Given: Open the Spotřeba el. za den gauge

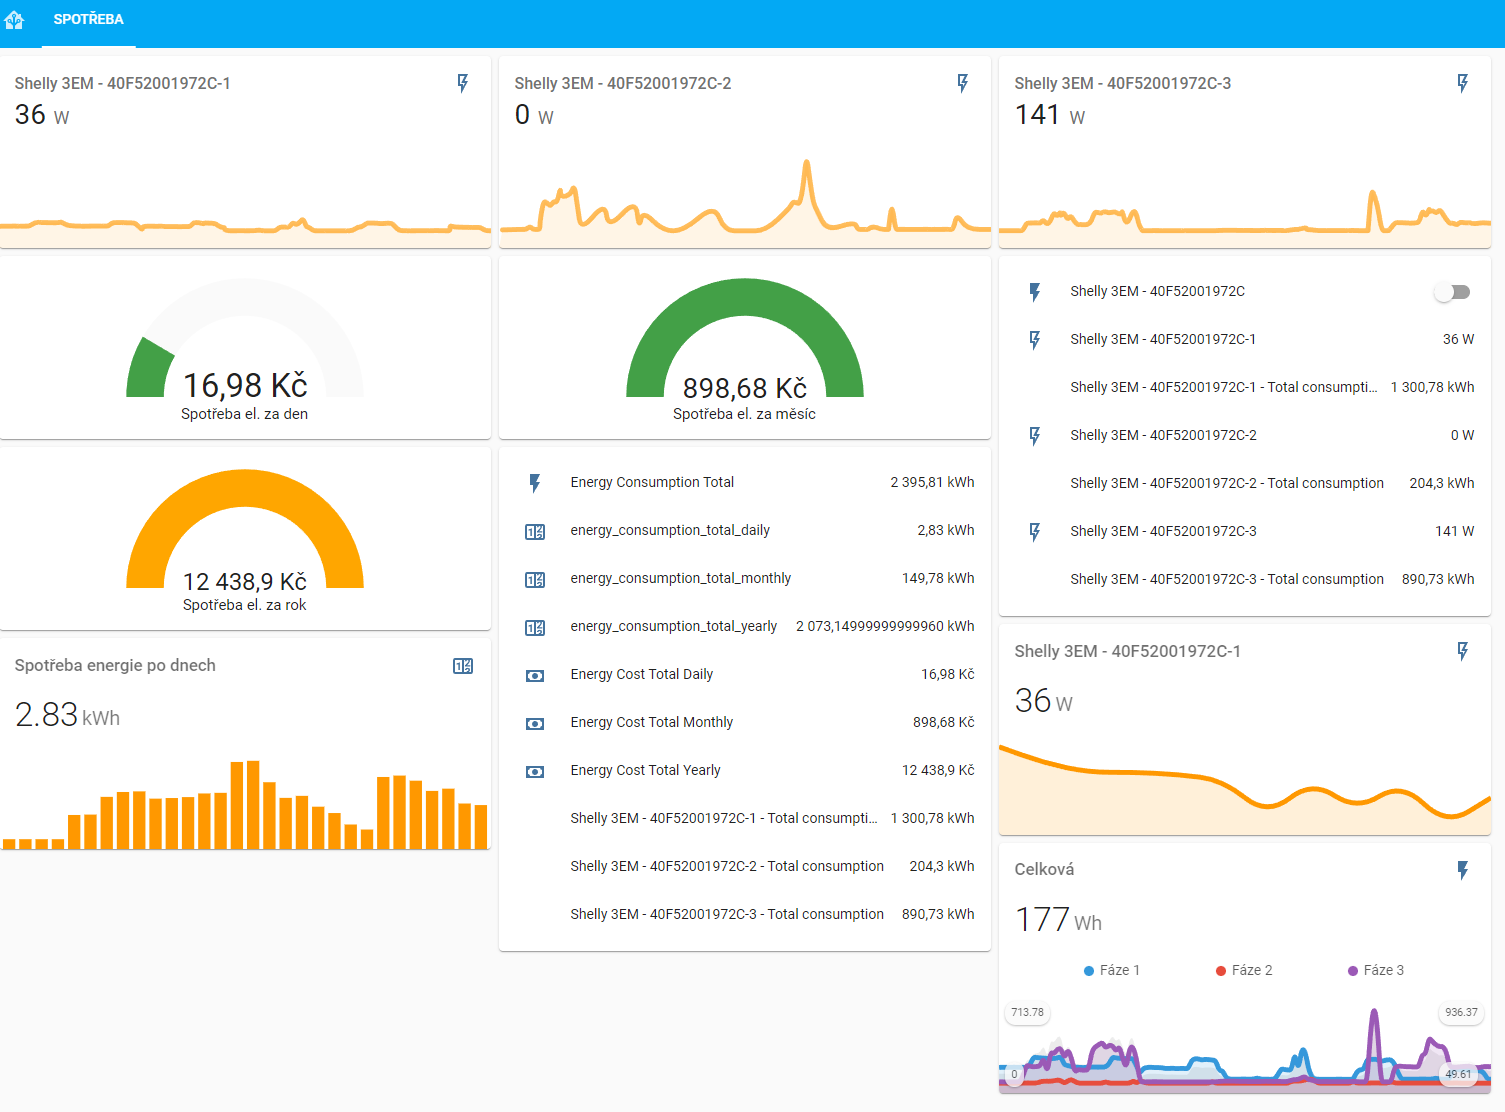Looking at the screenshot, I should (245, 347).
